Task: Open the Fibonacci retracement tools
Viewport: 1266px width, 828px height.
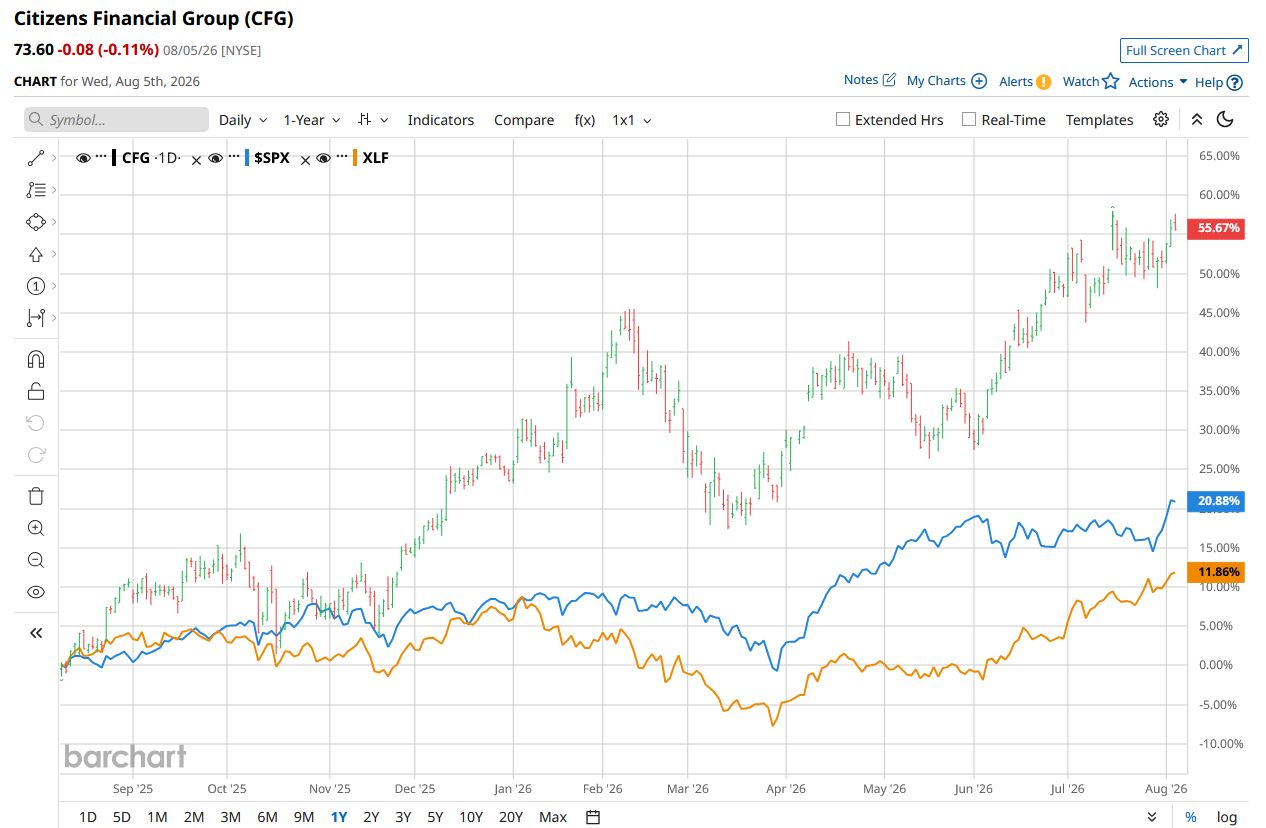Action: (36, 190)
